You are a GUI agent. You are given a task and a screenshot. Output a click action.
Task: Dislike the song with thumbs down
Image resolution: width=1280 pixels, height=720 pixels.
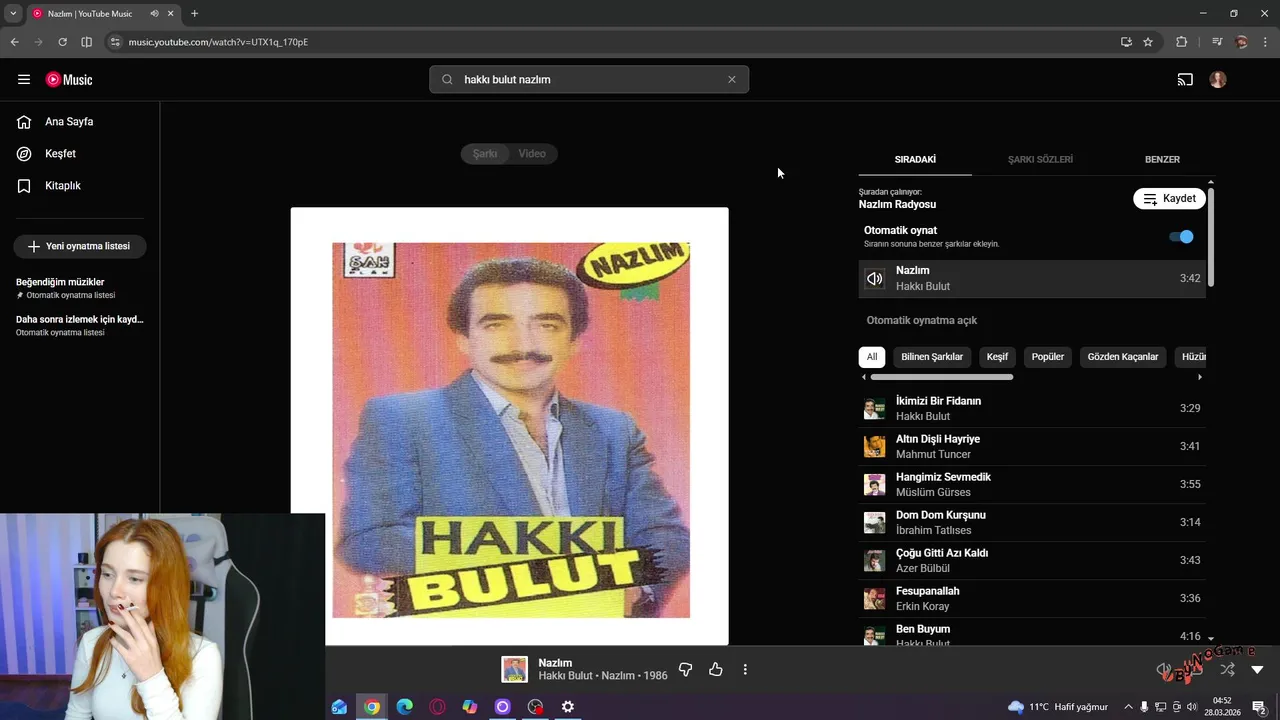point(685,670)
